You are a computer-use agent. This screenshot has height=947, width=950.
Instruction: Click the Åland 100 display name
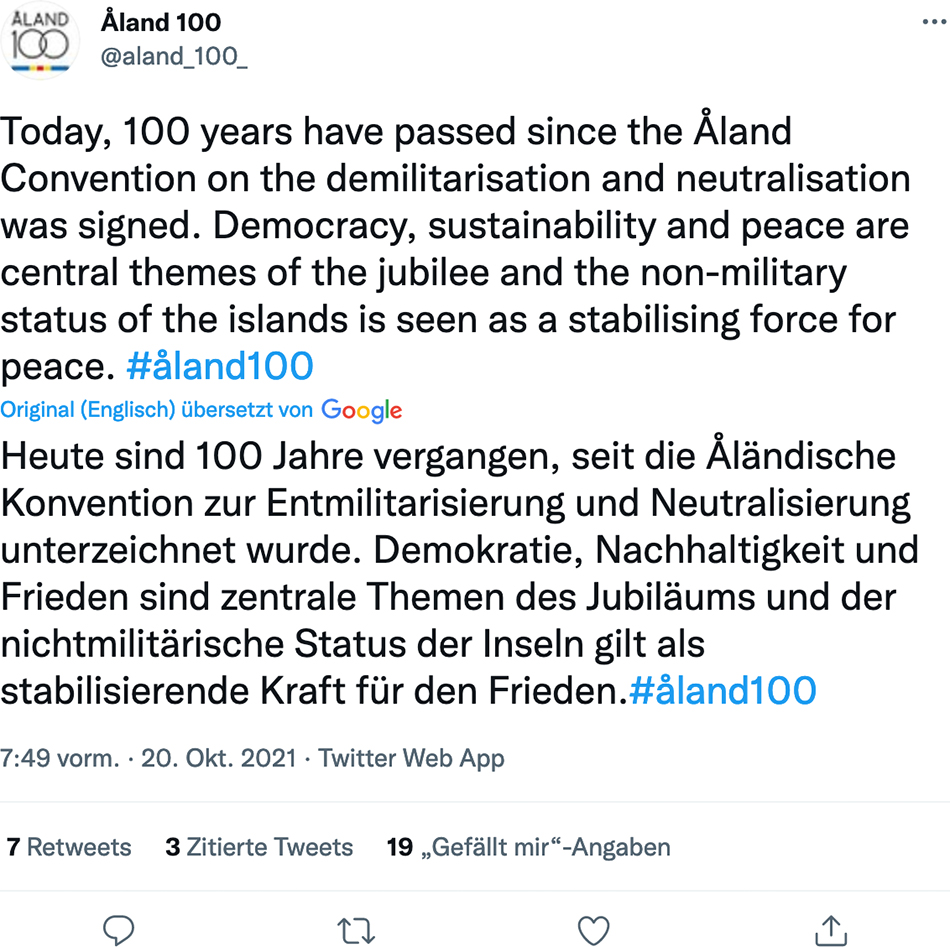click(161, 22)
